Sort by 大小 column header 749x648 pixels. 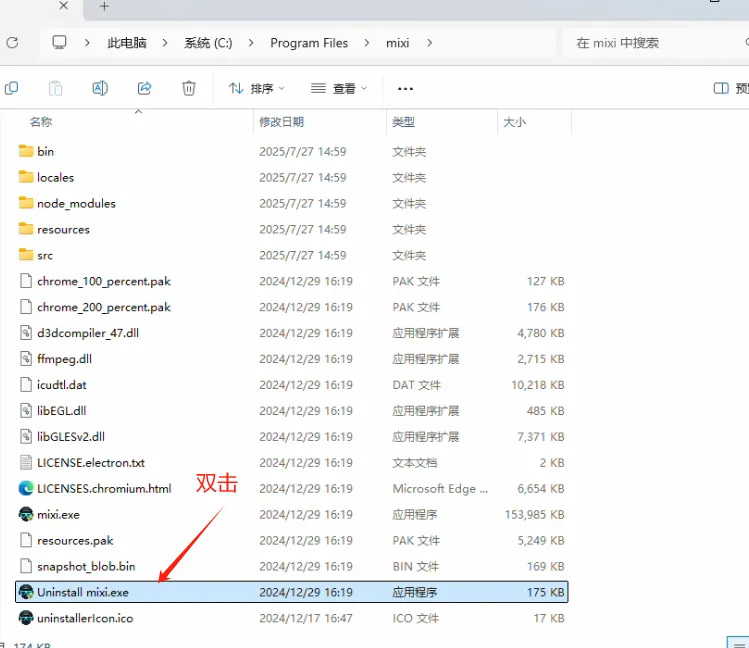pyautogui.click(x=514, y=122)
